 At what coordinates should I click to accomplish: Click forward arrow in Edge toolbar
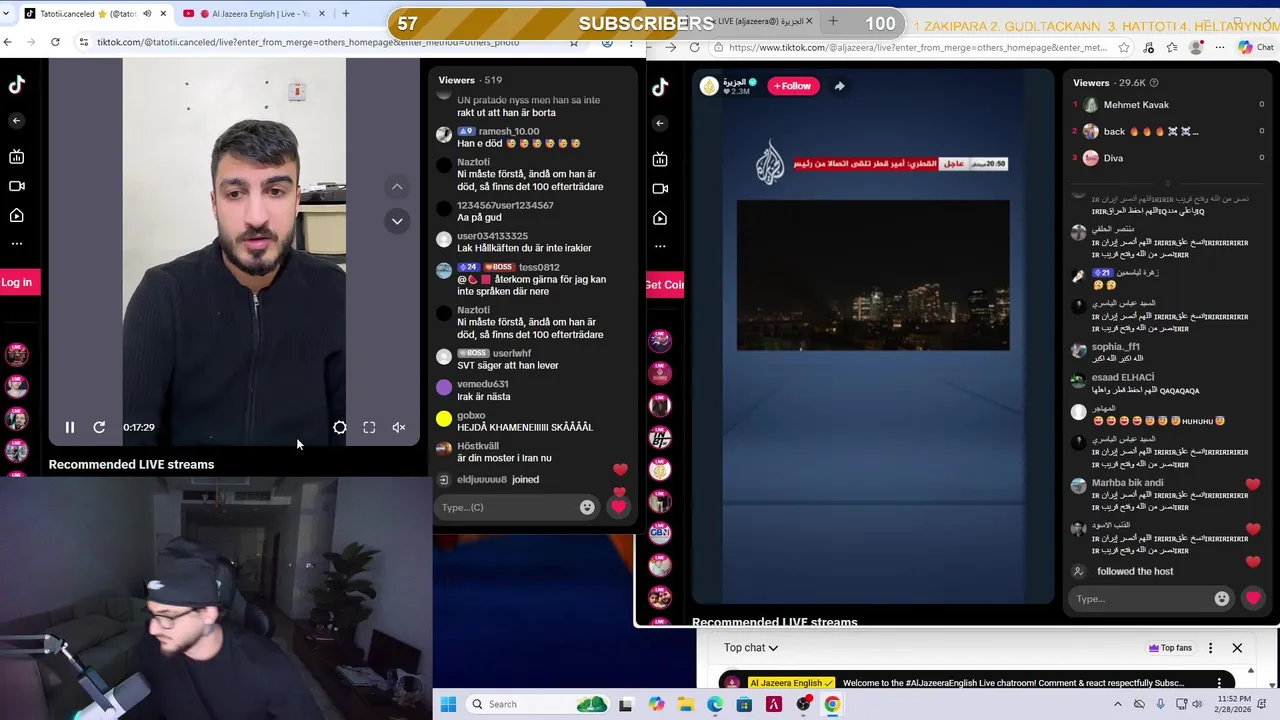670,47
